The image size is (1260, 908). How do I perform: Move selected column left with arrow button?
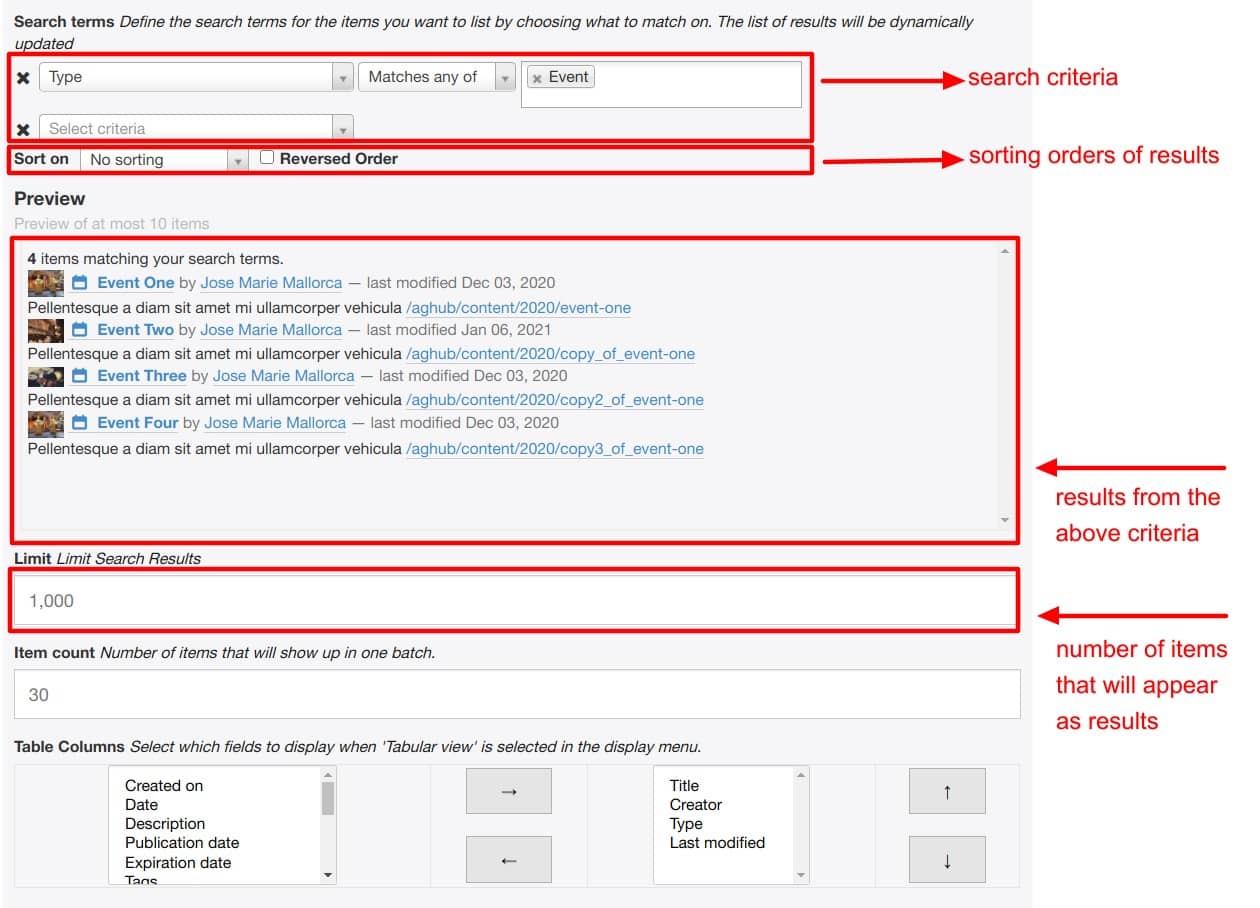pyautogui.click(x=508, y=860)
